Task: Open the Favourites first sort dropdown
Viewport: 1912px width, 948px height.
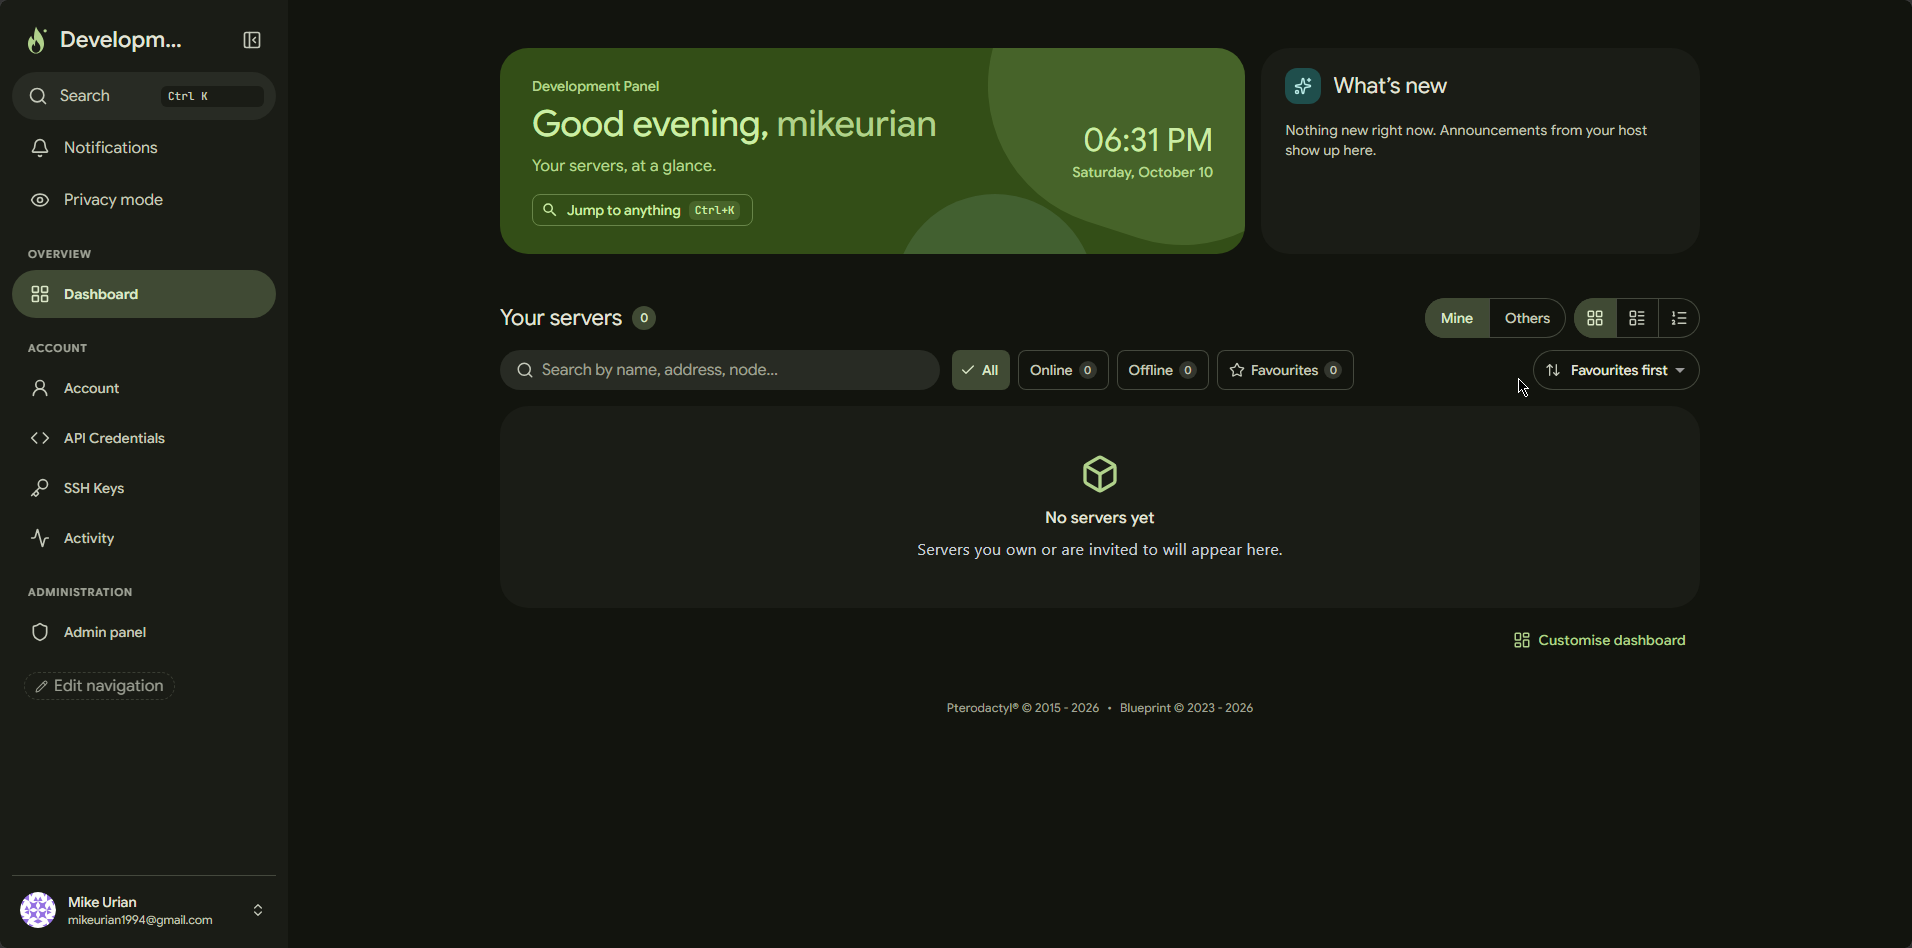Action: pyautogui.click(x=1616, y=370)
